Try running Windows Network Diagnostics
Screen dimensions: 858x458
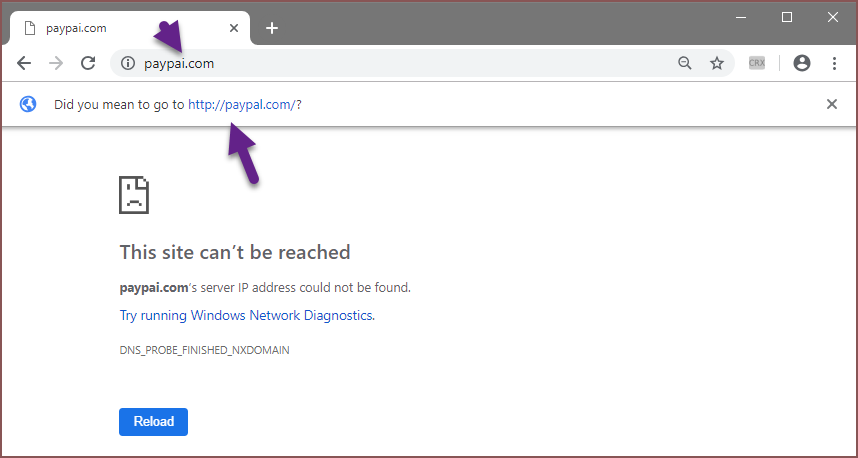tap(247, 315)
